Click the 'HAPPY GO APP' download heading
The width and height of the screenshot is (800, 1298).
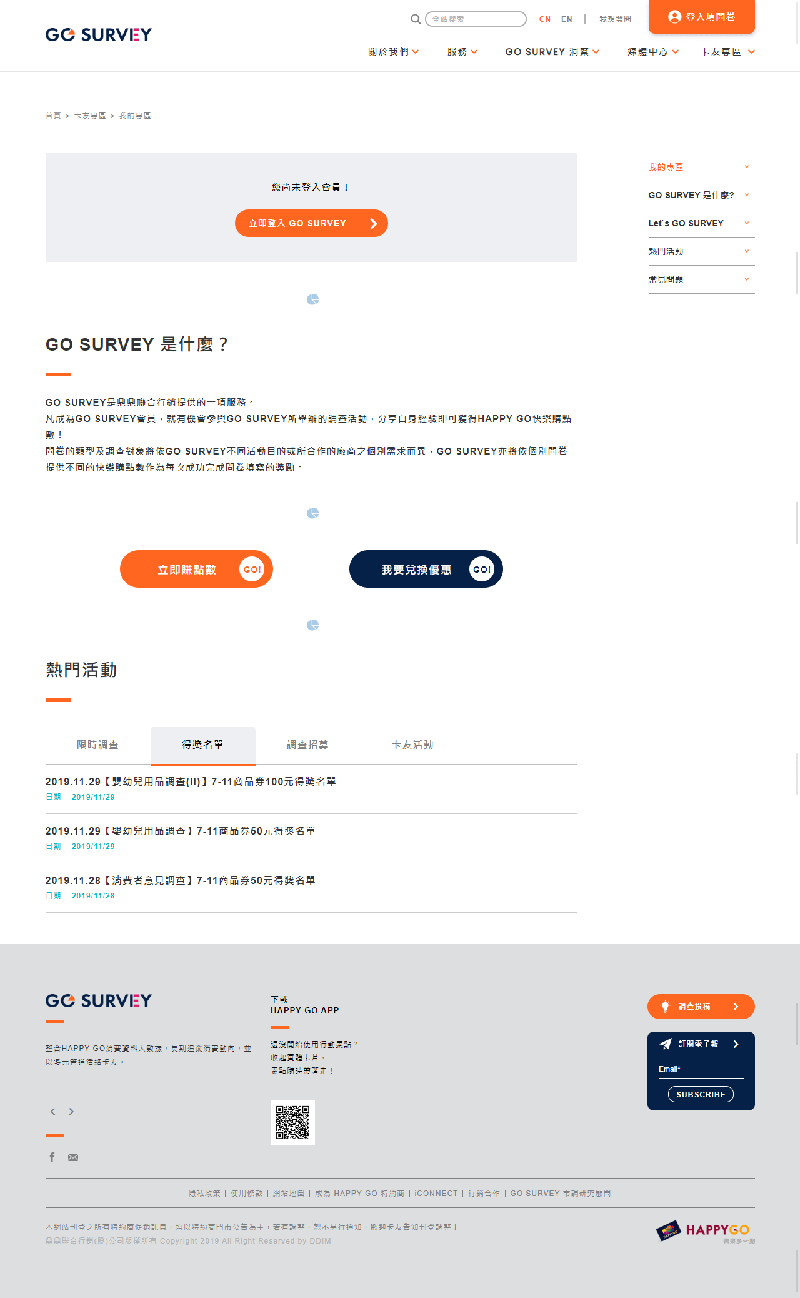305,1010
